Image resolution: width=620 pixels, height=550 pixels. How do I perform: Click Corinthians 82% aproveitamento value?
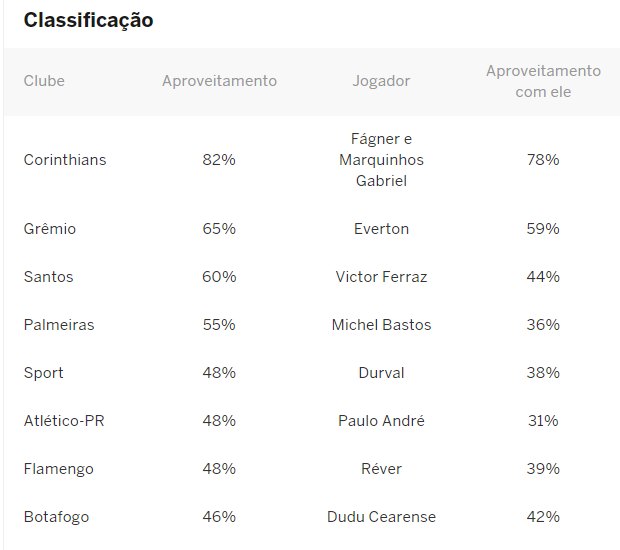pyautogui.click(x=219, y=160)
